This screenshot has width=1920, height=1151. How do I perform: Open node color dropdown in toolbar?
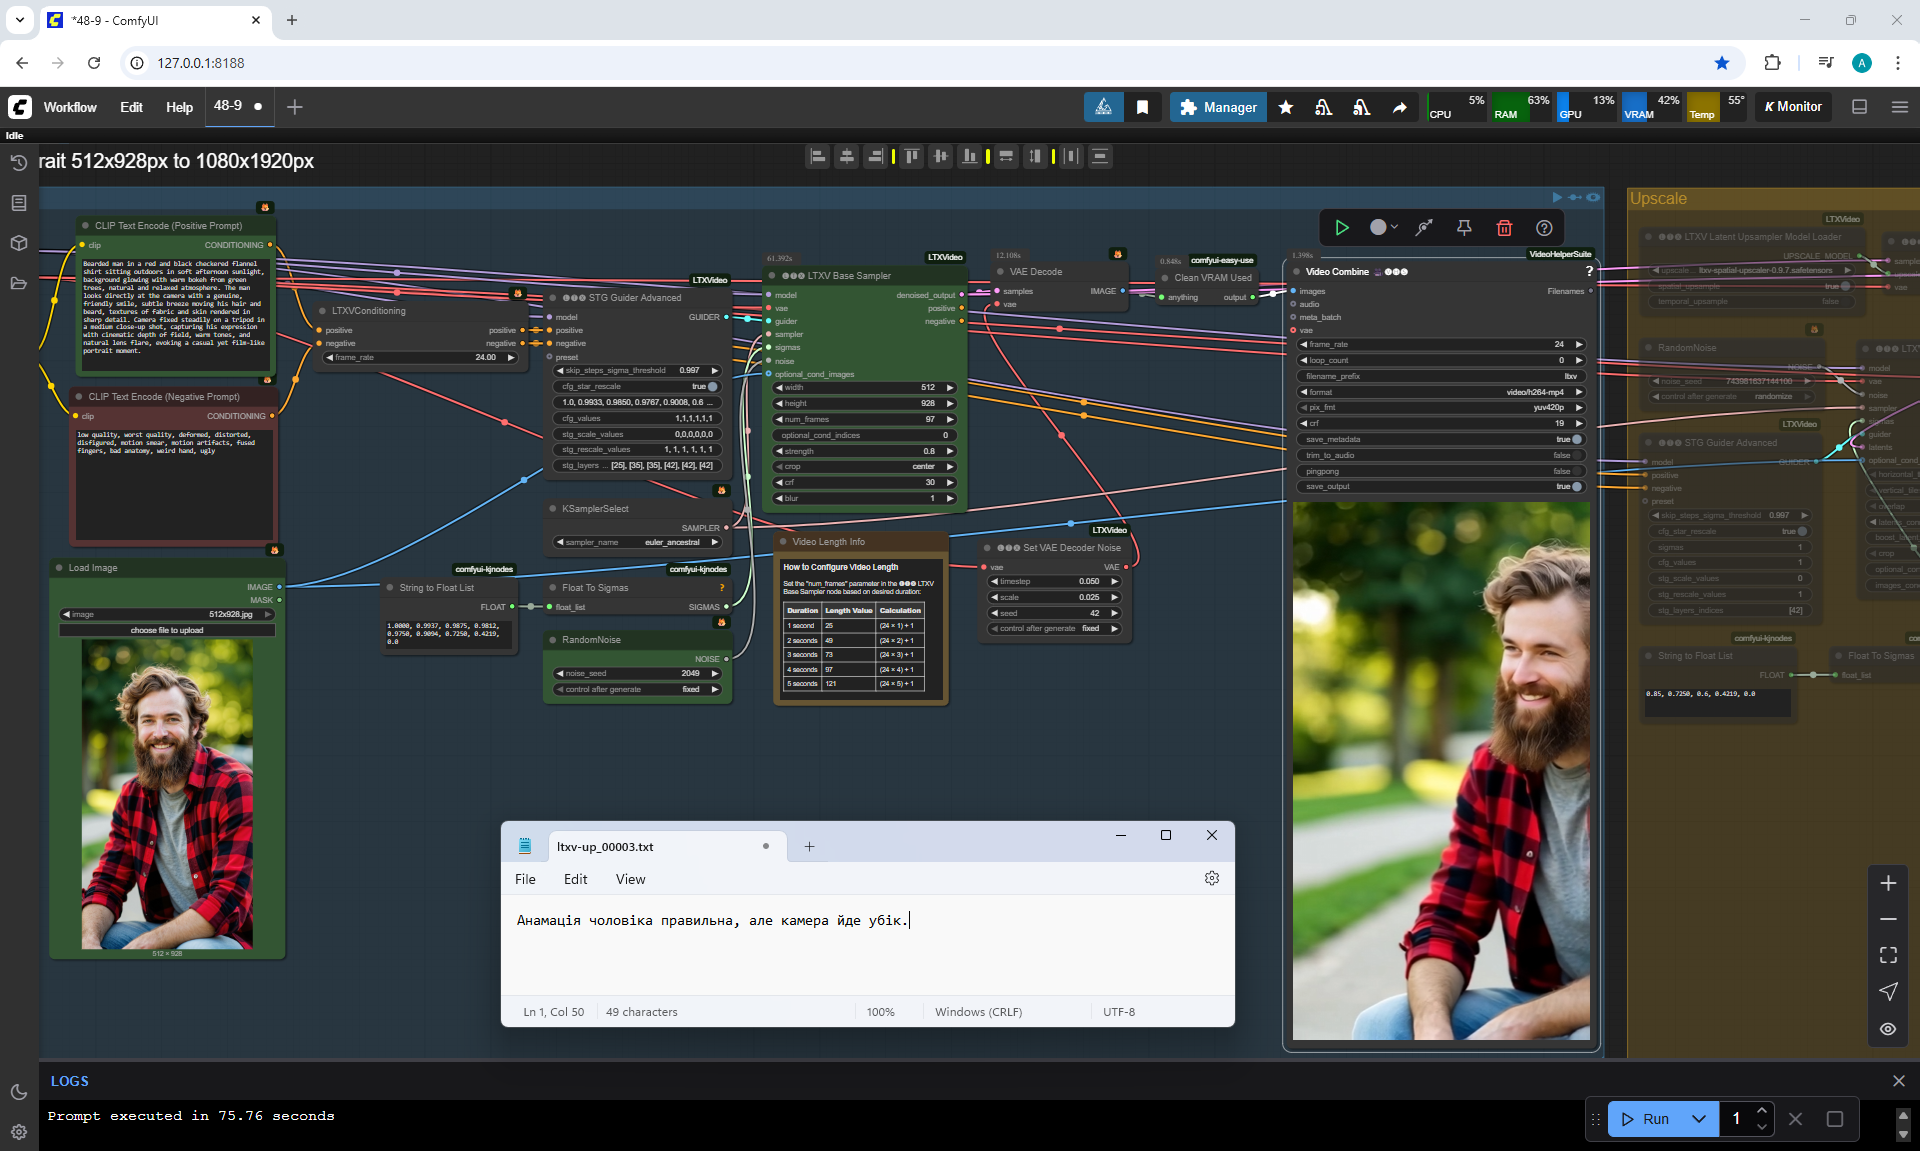tap(1384, 228)
